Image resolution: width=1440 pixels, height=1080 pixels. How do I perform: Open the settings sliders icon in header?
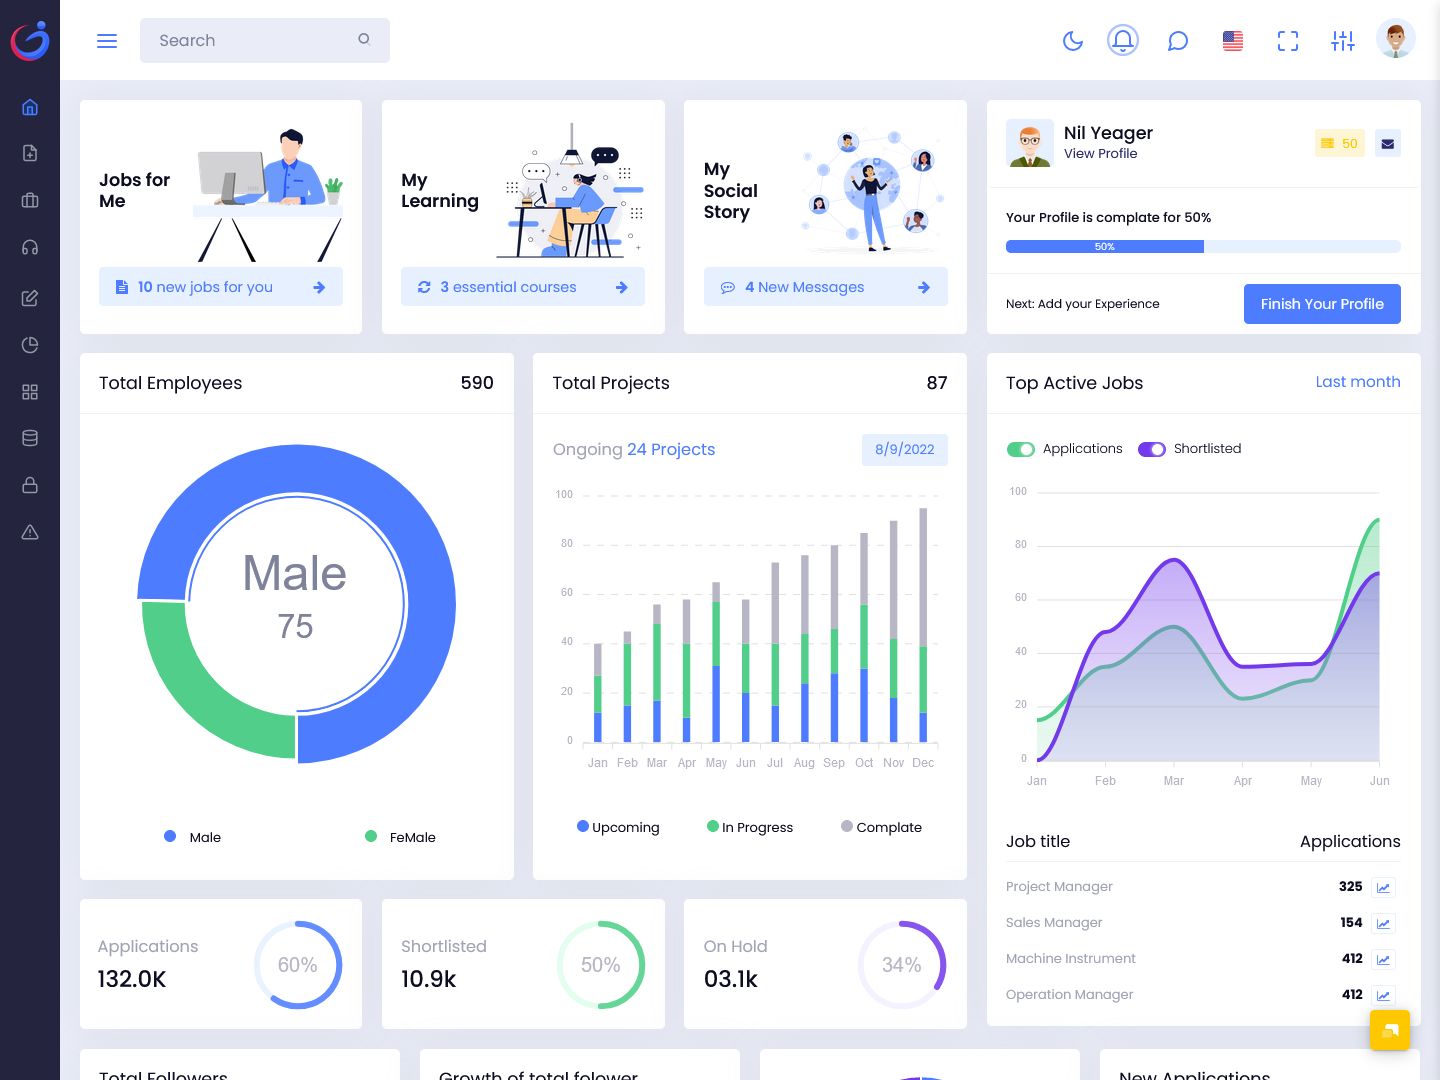(1342, 40)
